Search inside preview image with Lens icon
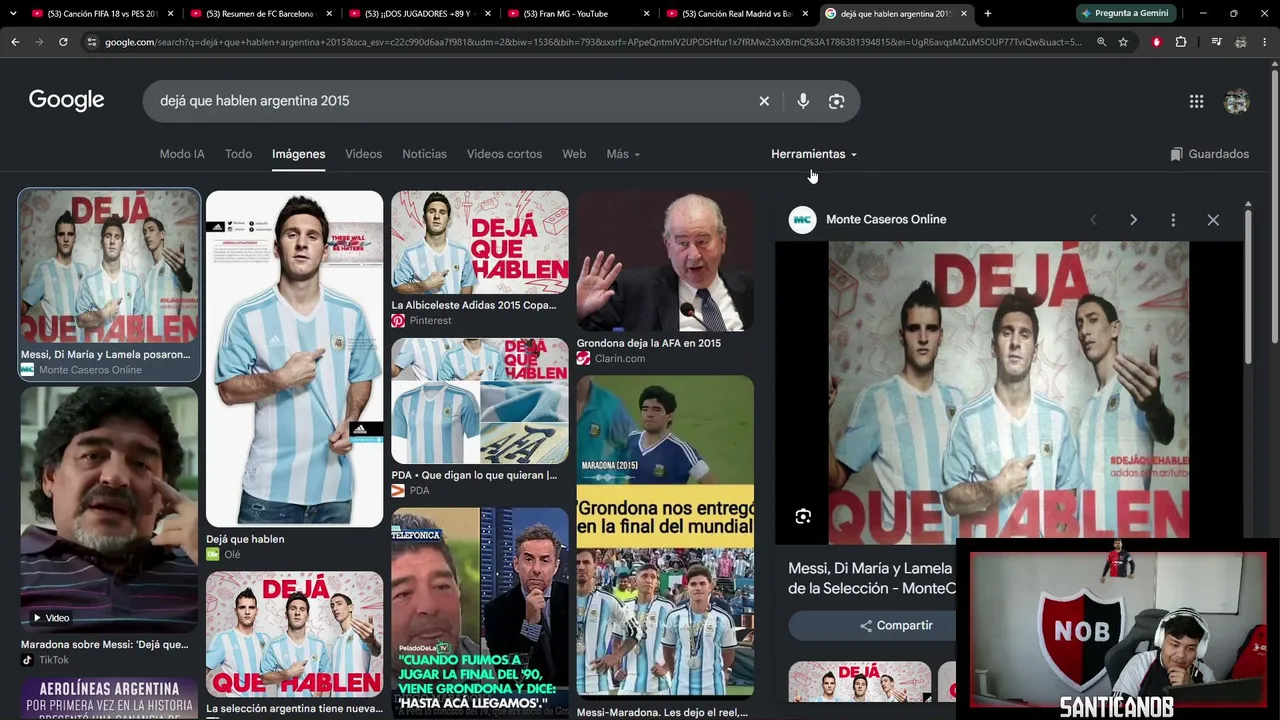 [803, 517]
